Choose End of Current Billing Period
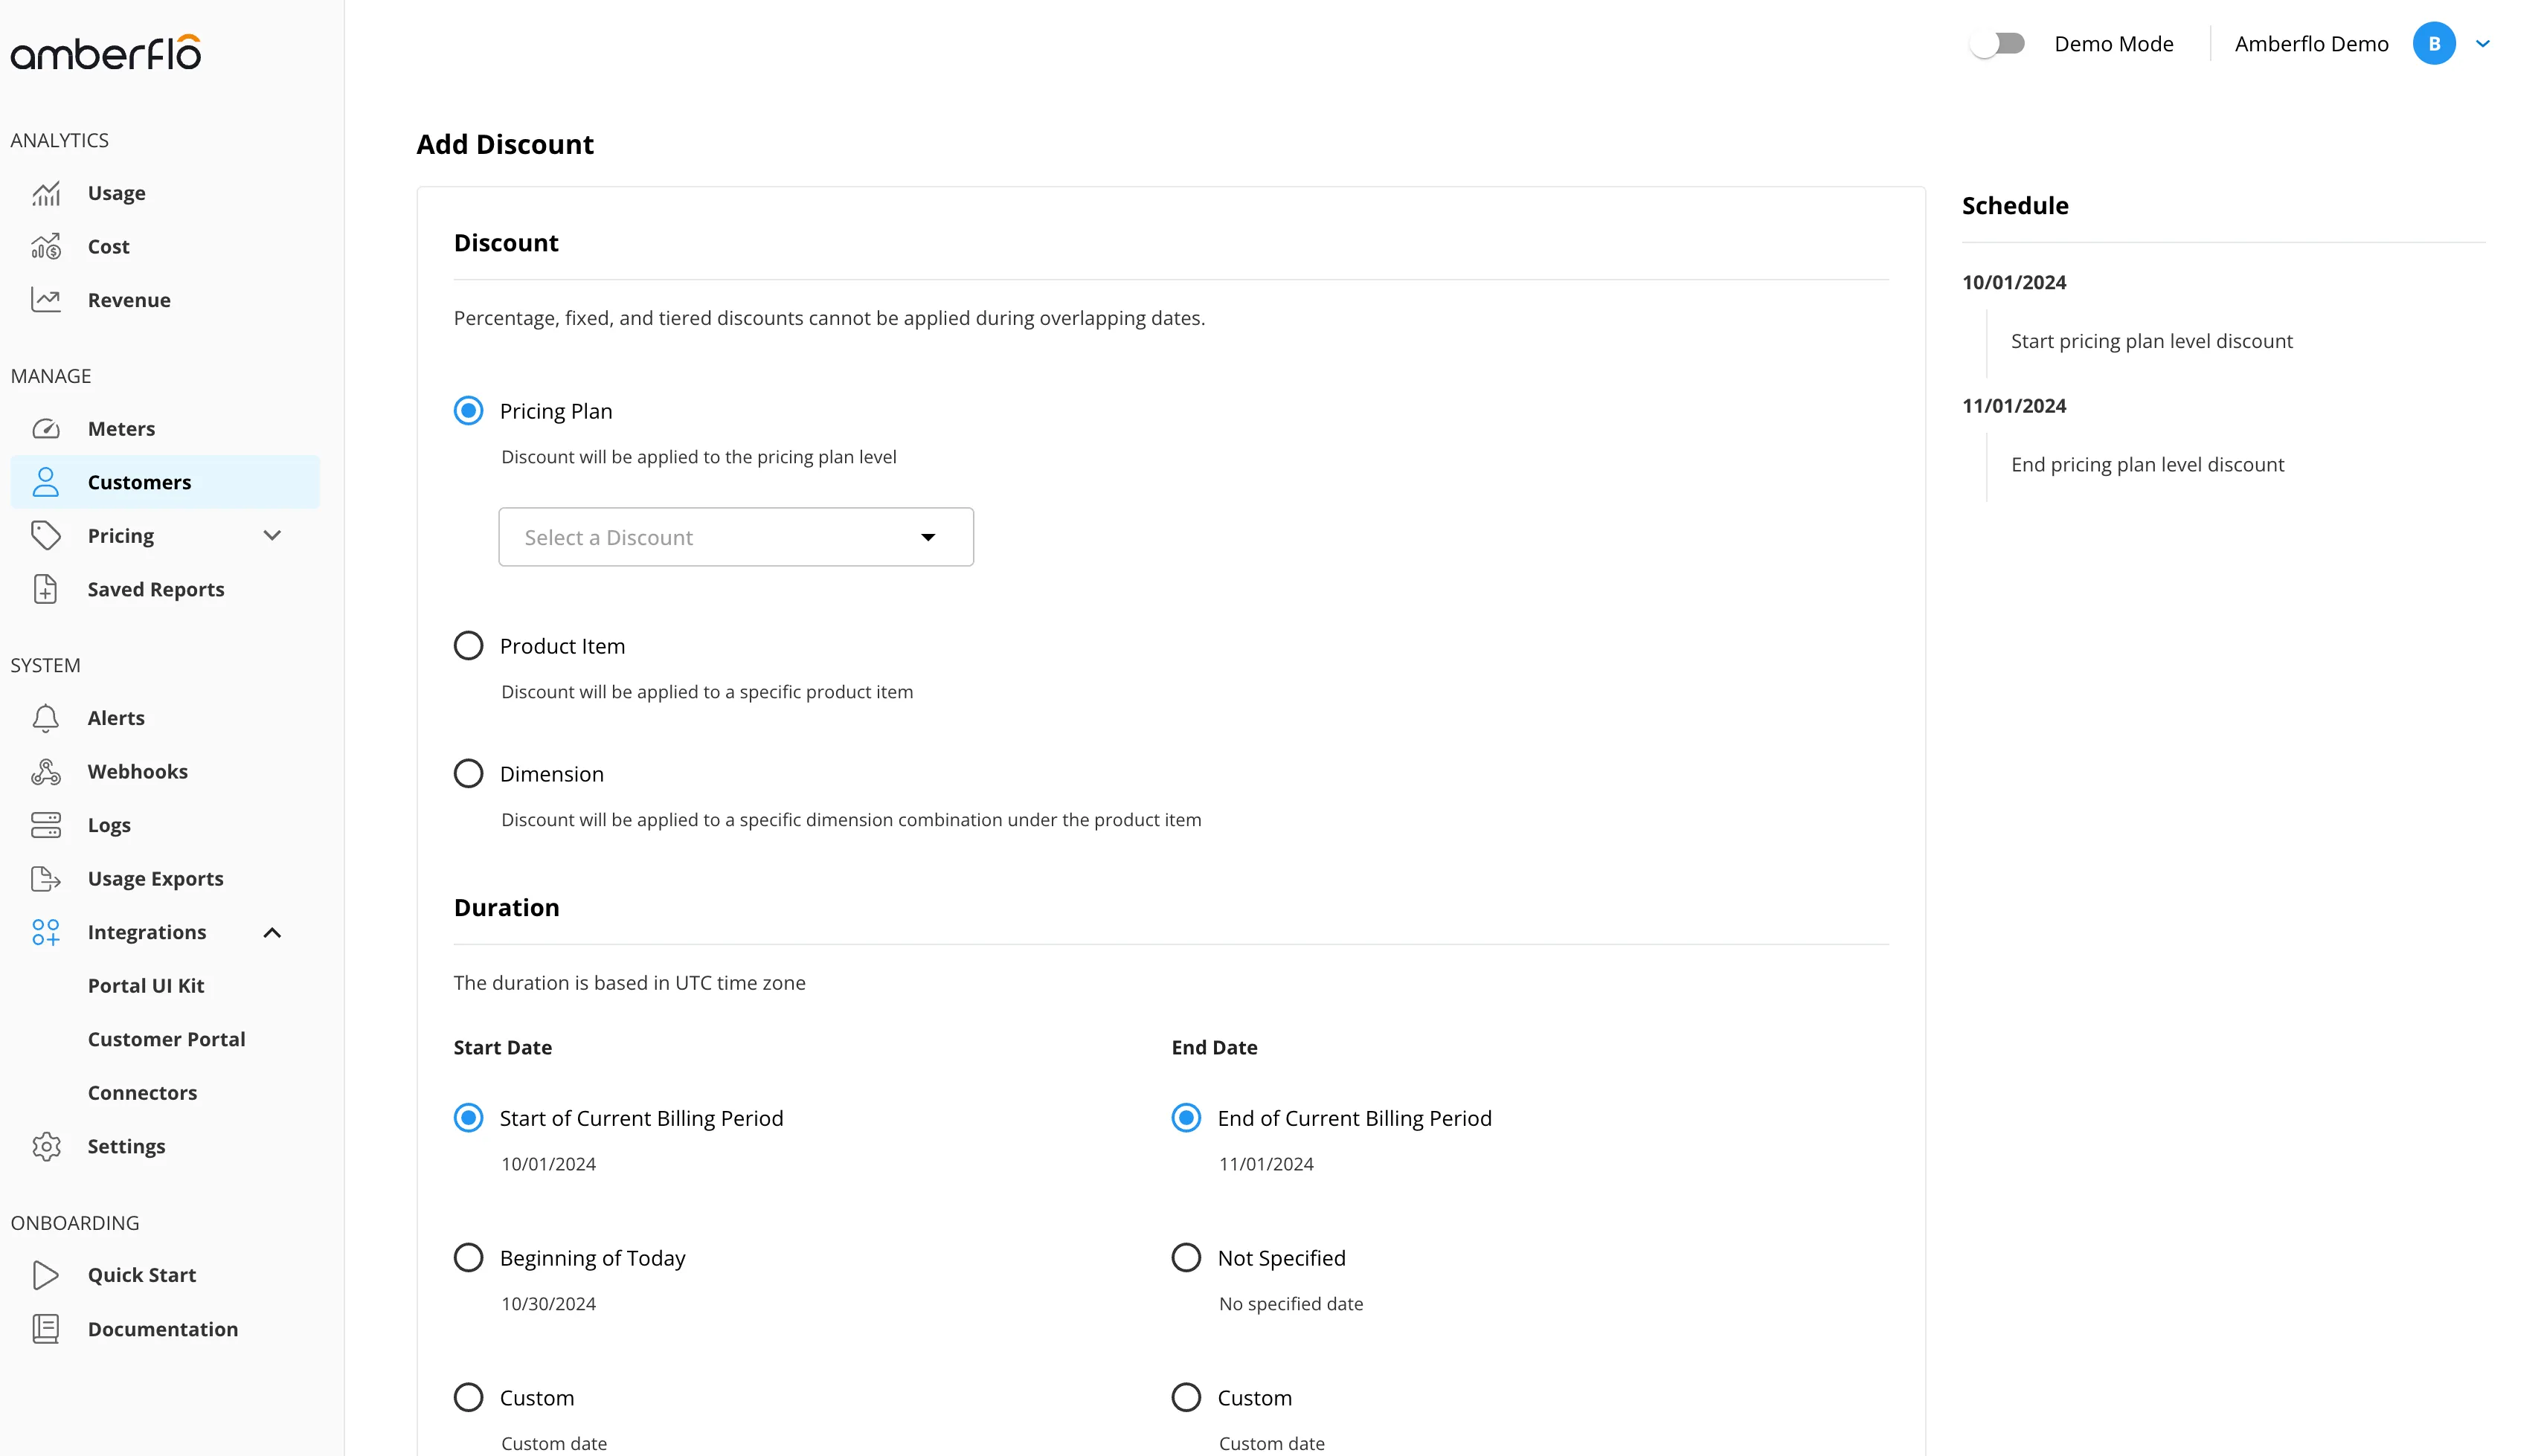 1186,1118
